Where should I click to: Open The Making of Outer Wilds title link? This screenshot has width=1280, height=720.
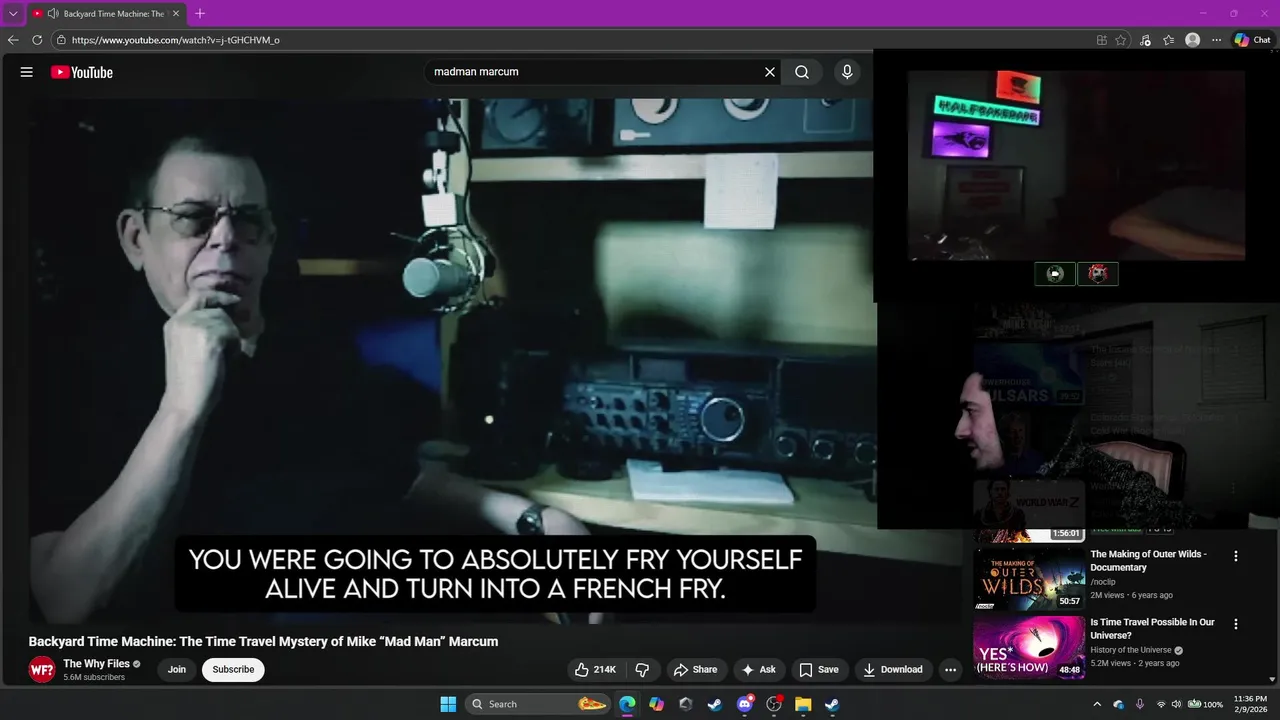point(1148,561)
